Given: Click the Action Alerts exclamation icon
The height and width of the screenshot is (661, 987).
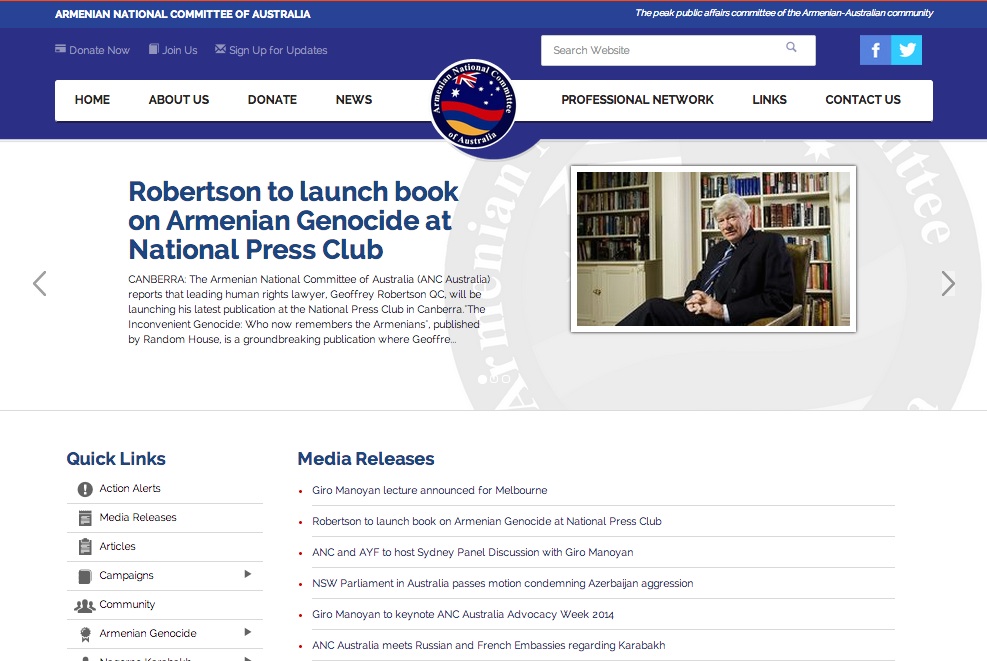Looking at the screenshot, I should point(85,489).
